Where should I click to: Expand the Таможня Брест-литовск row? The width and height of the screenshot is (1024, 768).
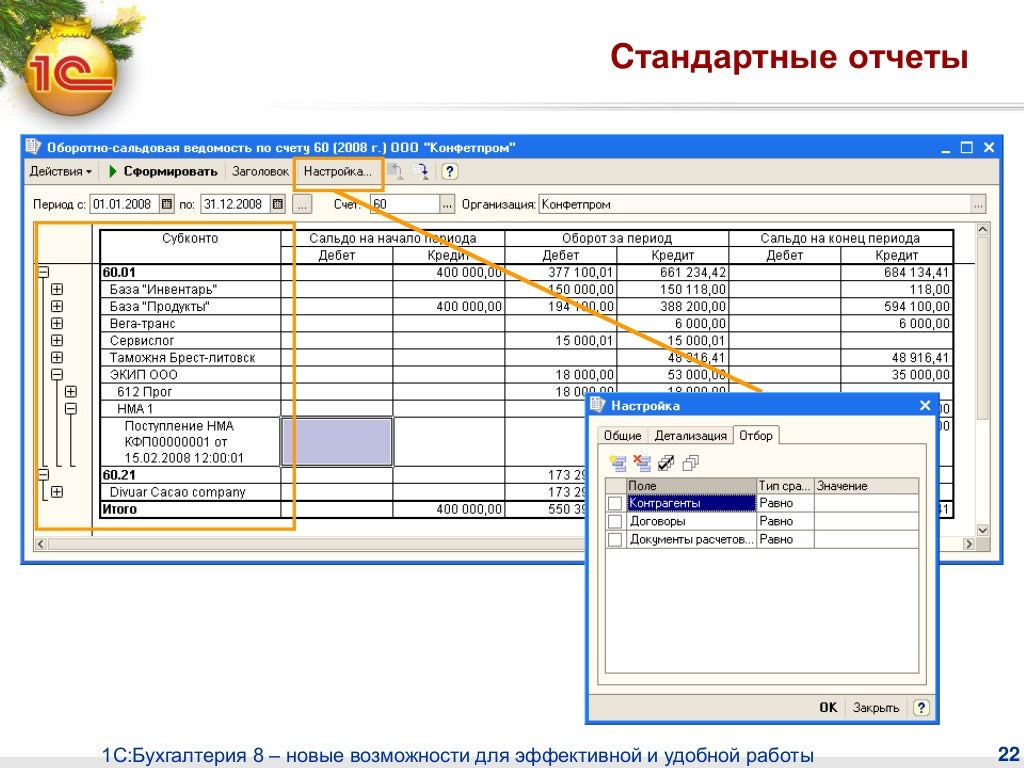coord(57,357)
